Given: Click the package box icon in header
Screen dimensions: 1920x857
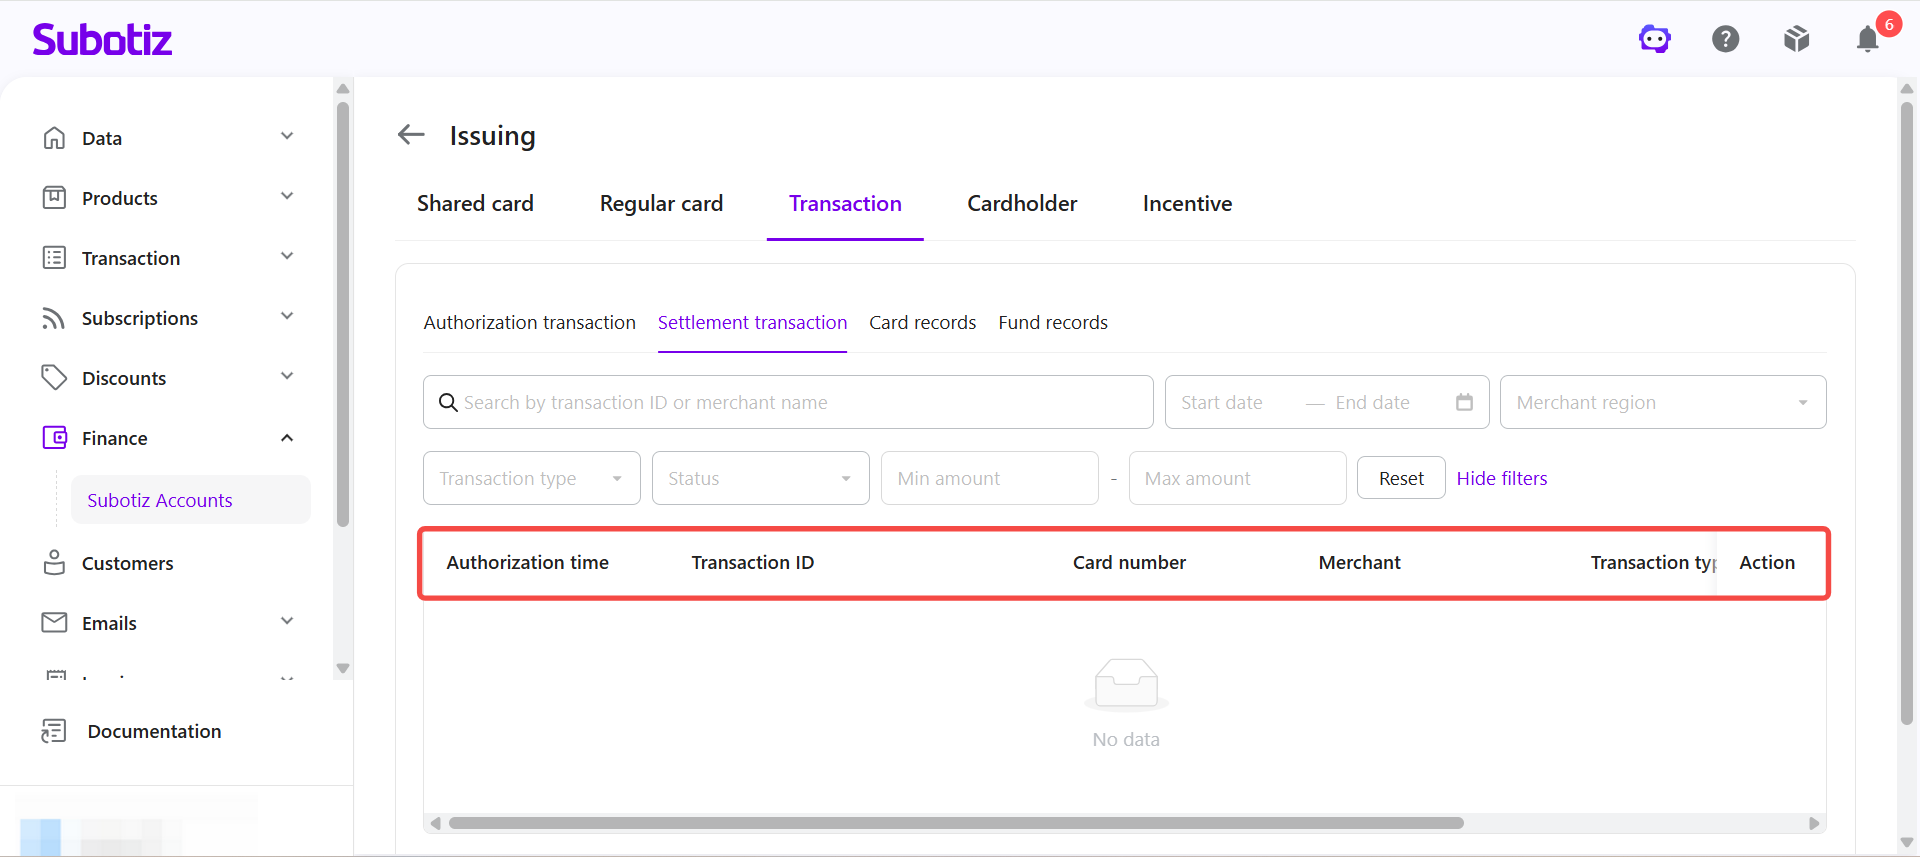Looking at the screenshot, I should coord(1797,39).
